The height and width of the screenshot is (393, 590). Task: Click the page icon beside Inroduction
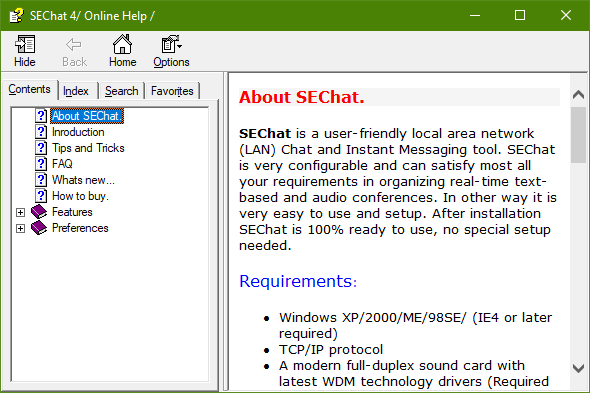tap(41, 132)
